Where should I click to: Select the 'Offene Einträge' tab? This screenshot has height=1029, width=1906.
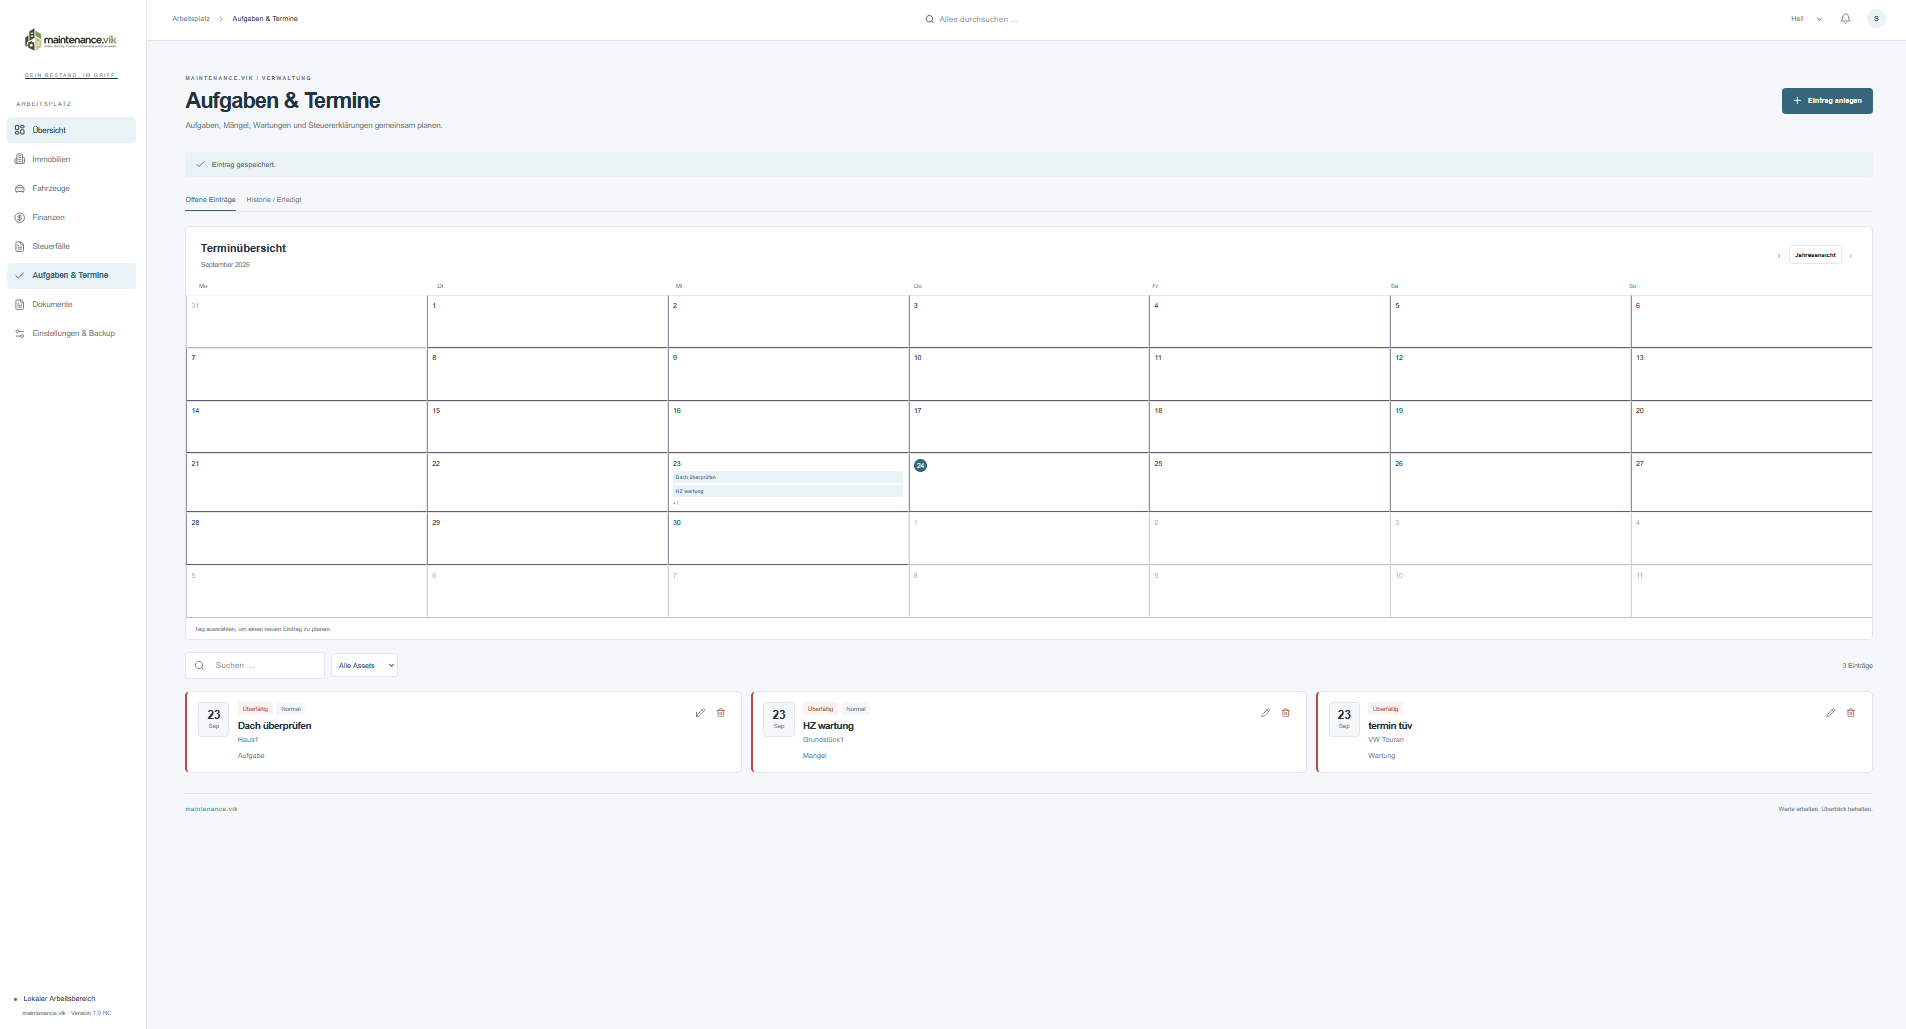211,200
